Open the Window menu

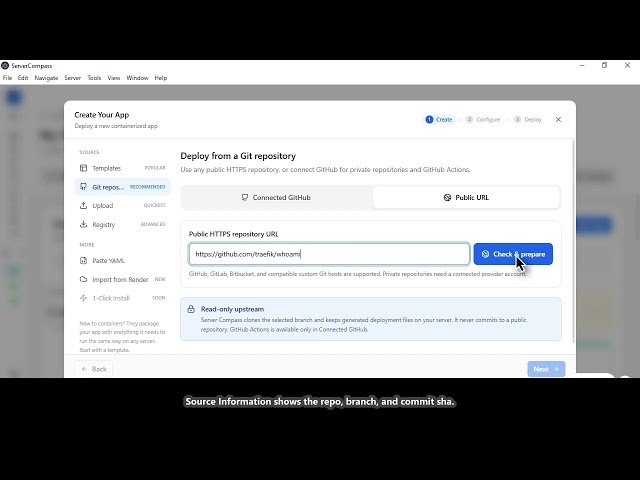tap(137, 78)
